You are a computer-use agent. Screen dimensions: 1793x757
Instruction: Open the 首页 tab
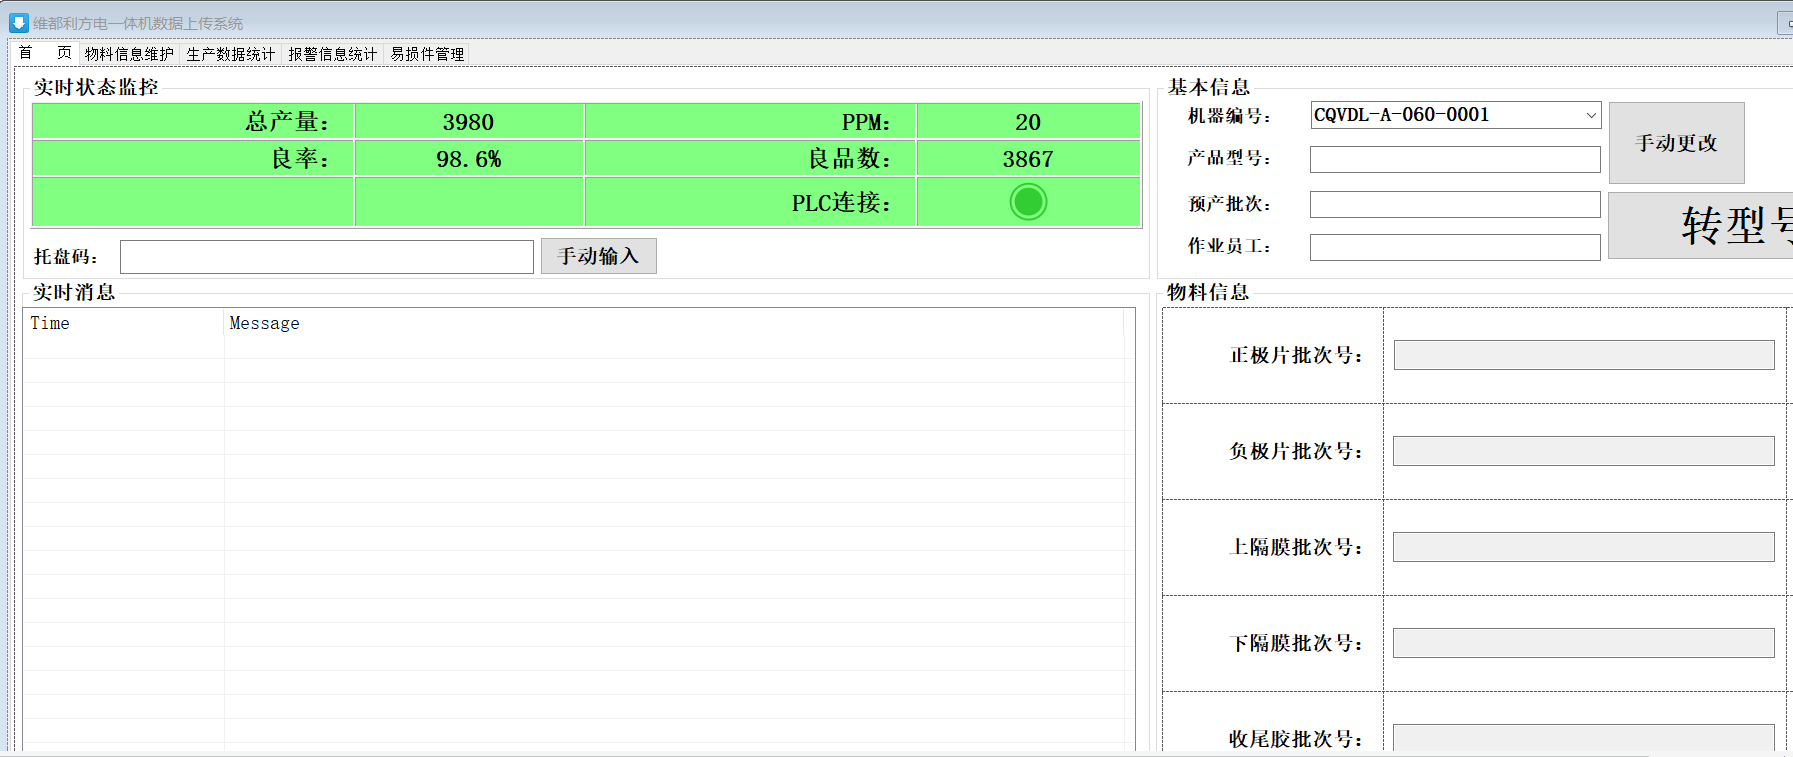[45, 53]
